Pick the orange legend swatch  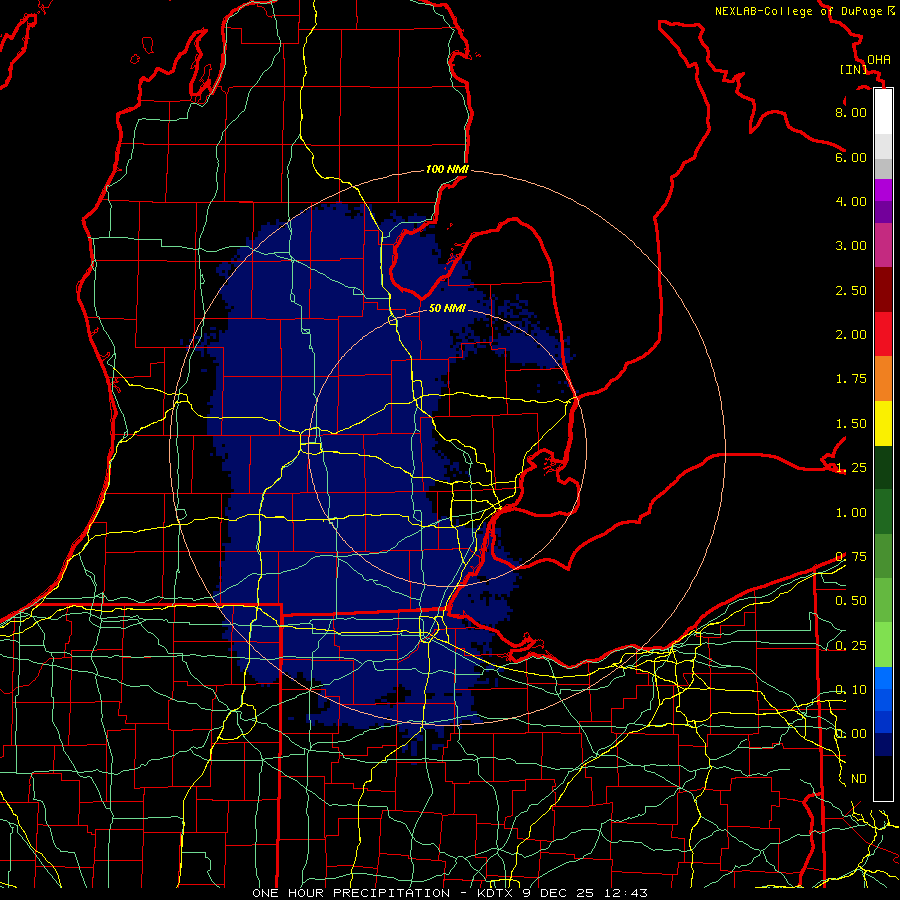tap(883, 378)
